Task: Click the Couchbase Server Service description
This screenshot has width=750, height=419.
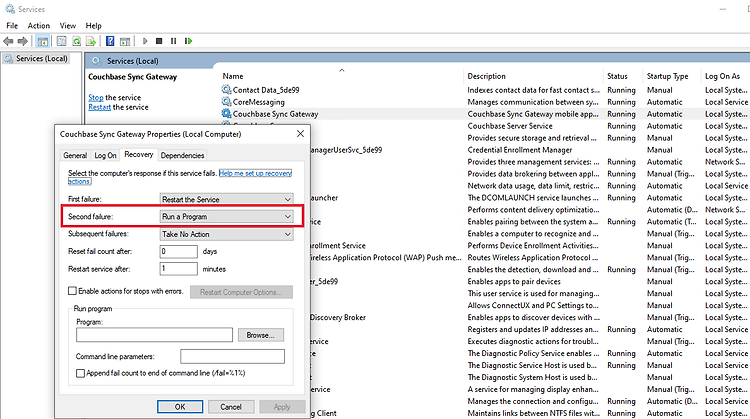Action: coord(510,126)
